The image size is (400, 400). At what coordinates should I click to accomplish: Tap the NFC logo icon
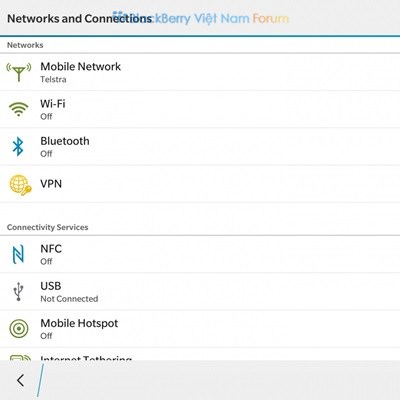(18, 254)
